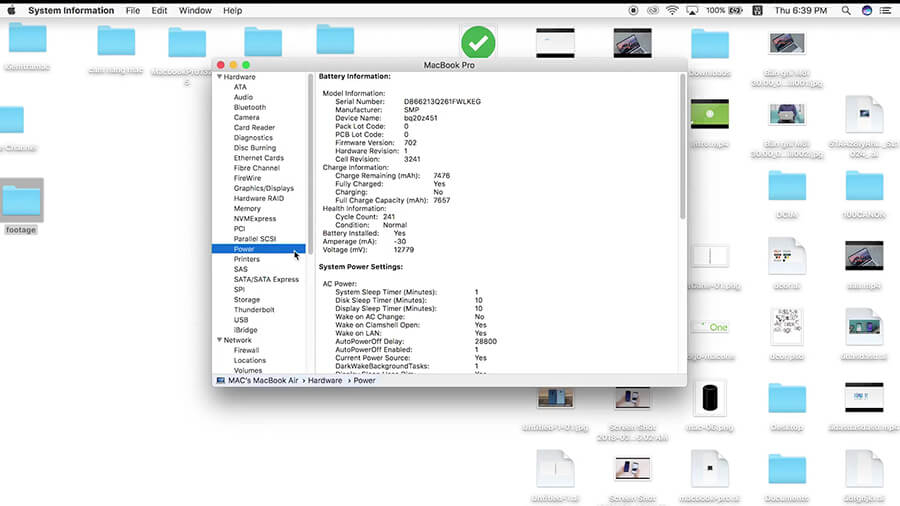Select Bluetooth in hardware list
The image size is (900, 506).
coord(249,107)
